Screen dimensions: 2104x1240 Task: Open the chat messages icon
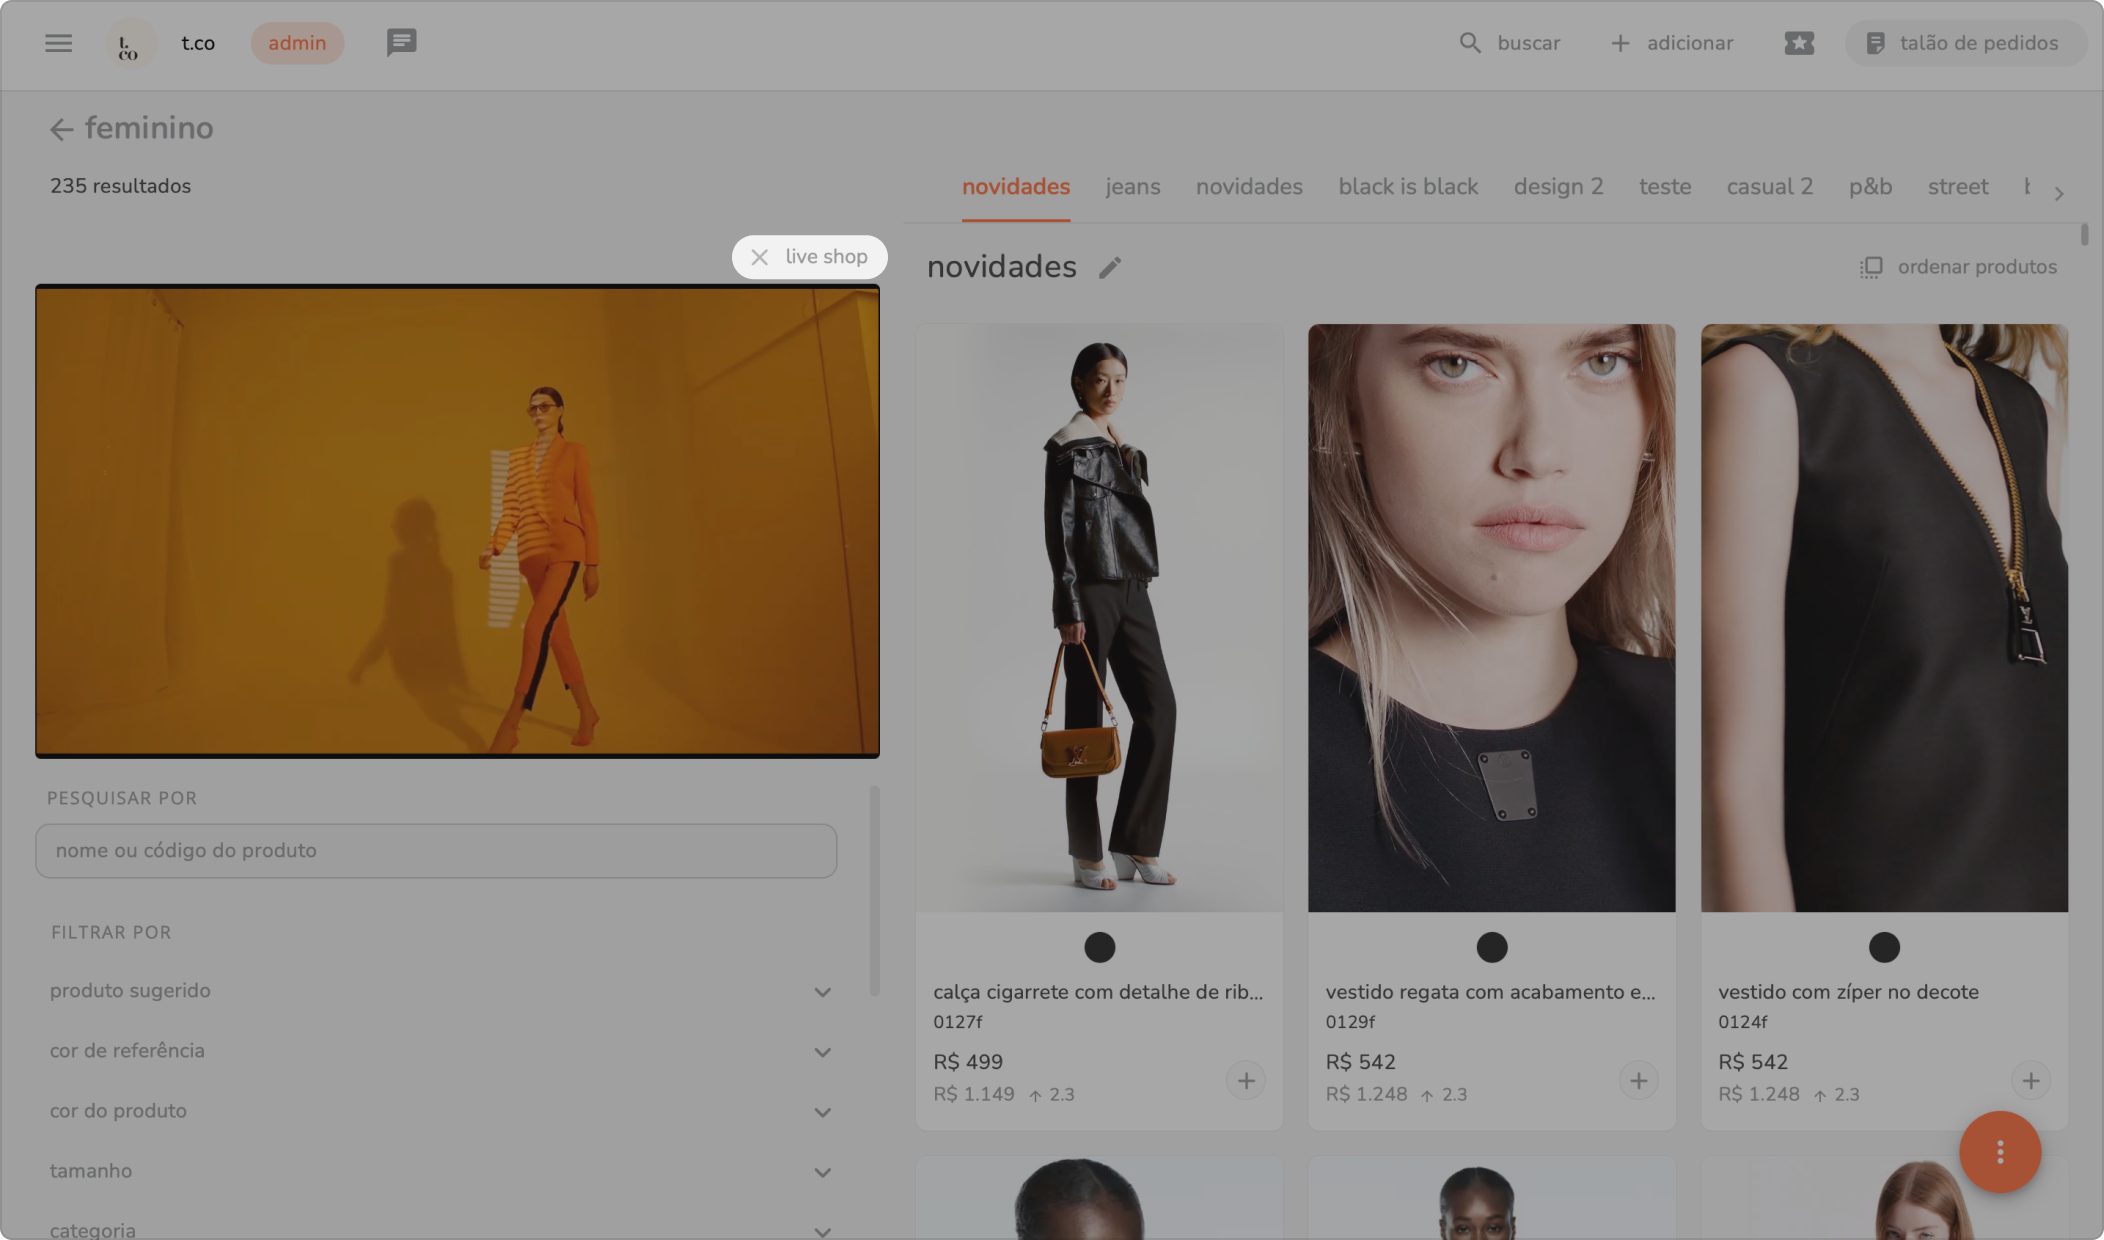click(x=401, y=43)
